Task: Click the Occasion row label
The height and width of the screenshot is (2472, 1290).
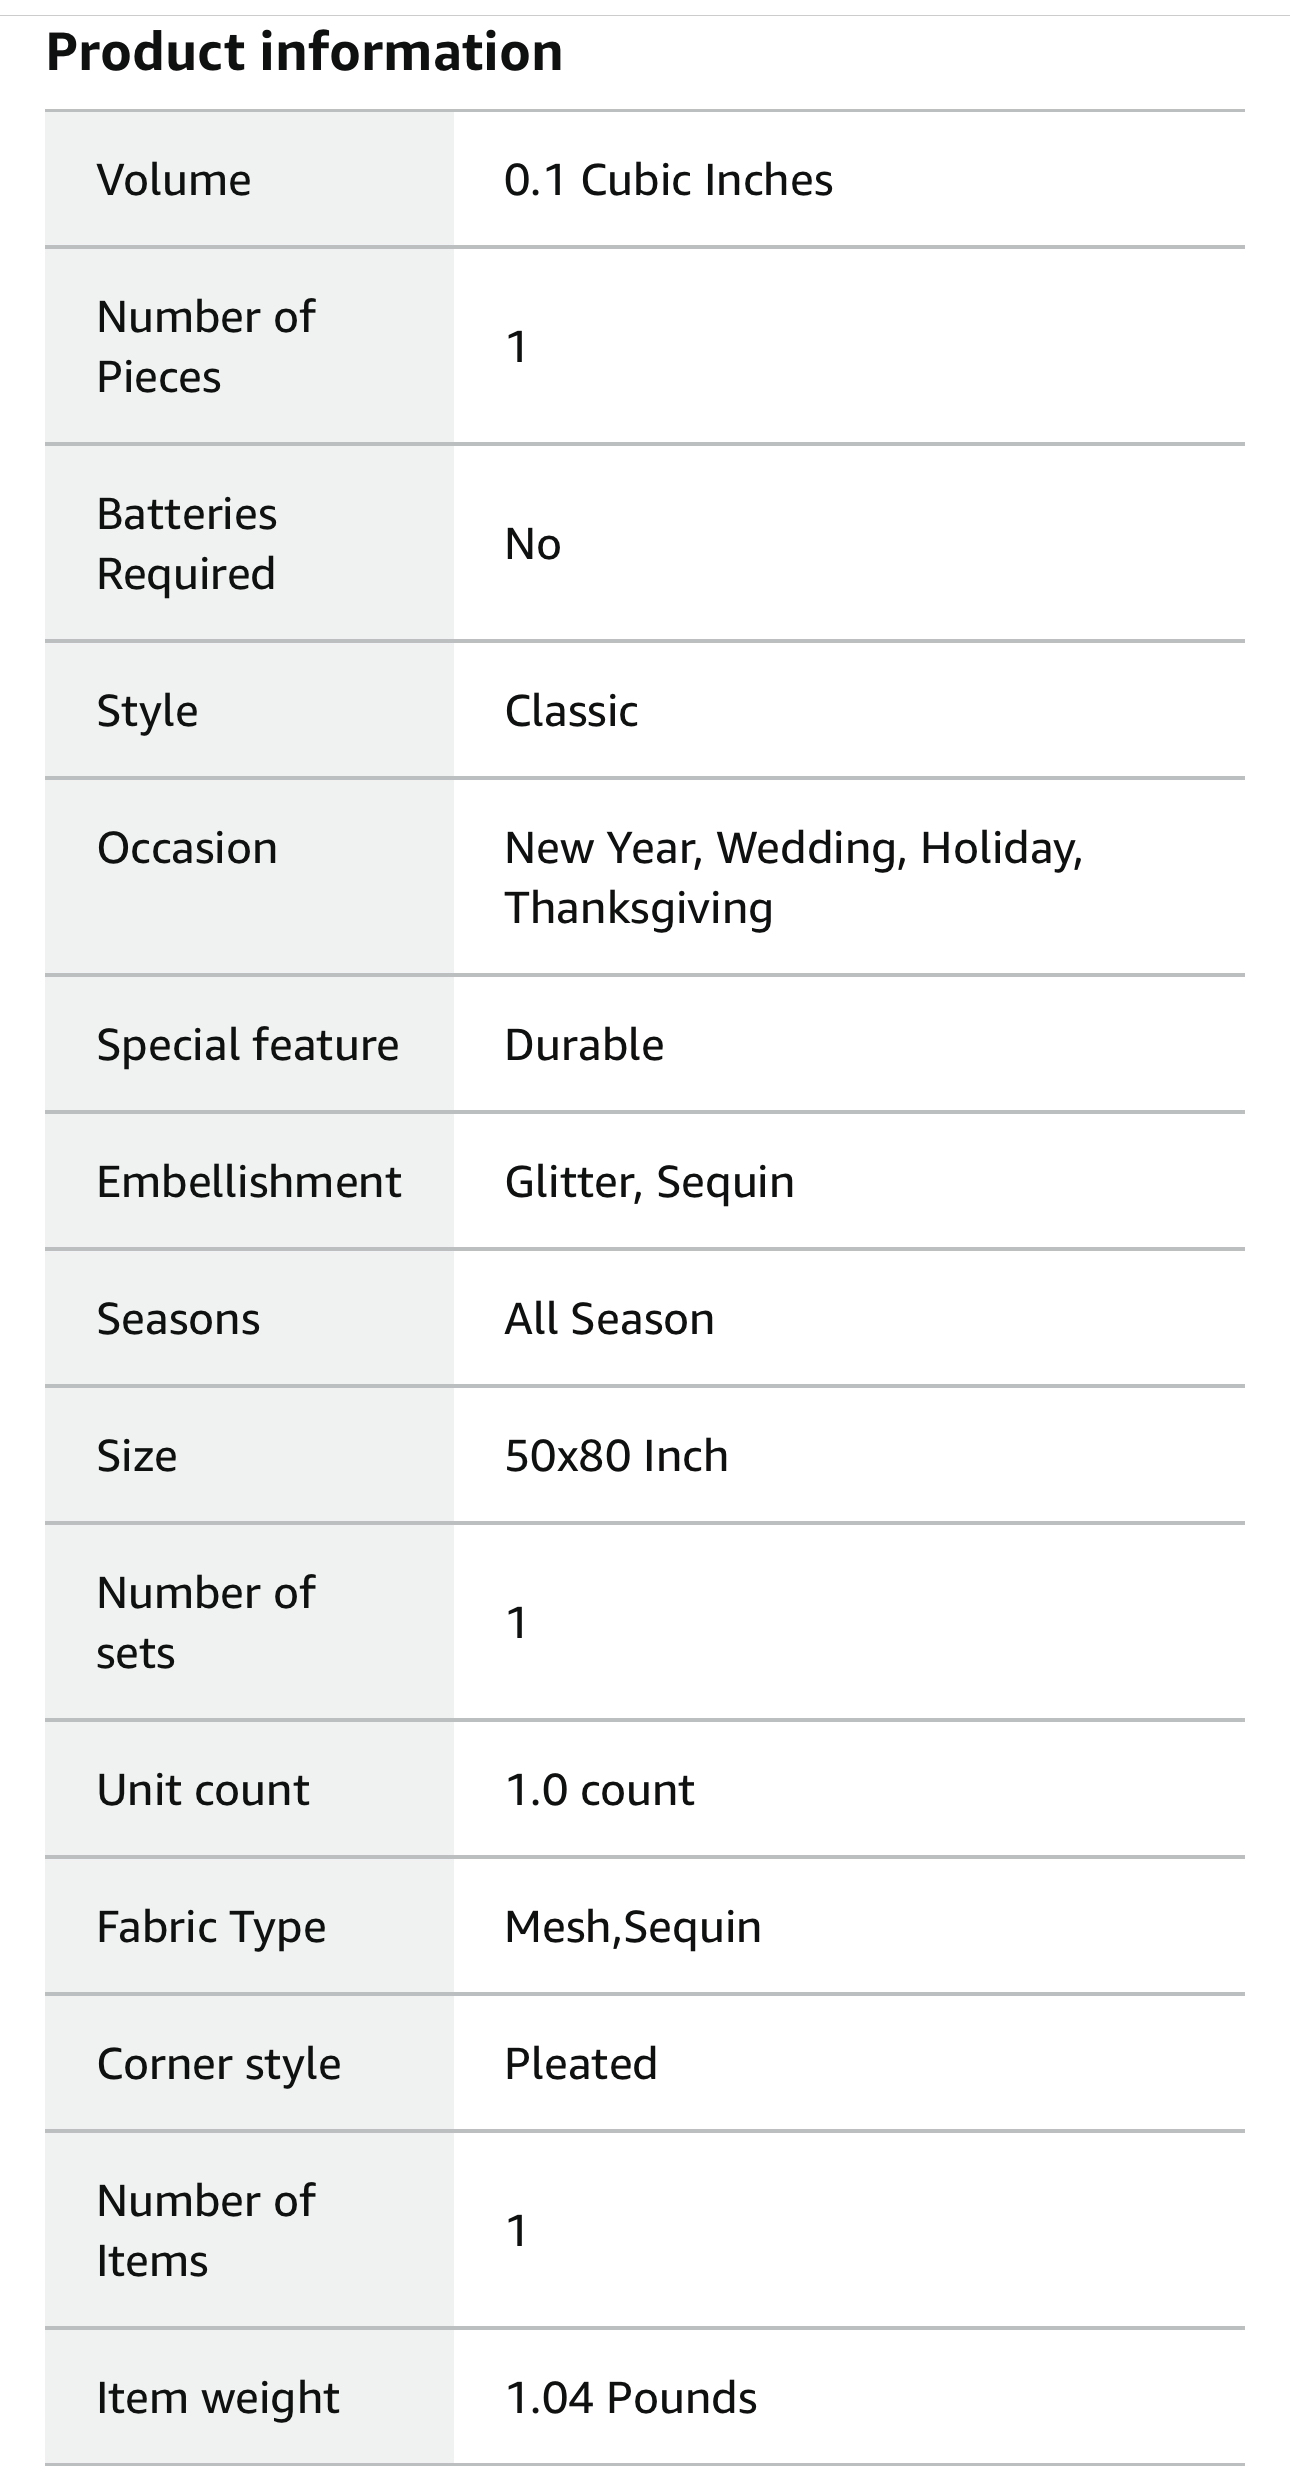Action: pos(187,848)
